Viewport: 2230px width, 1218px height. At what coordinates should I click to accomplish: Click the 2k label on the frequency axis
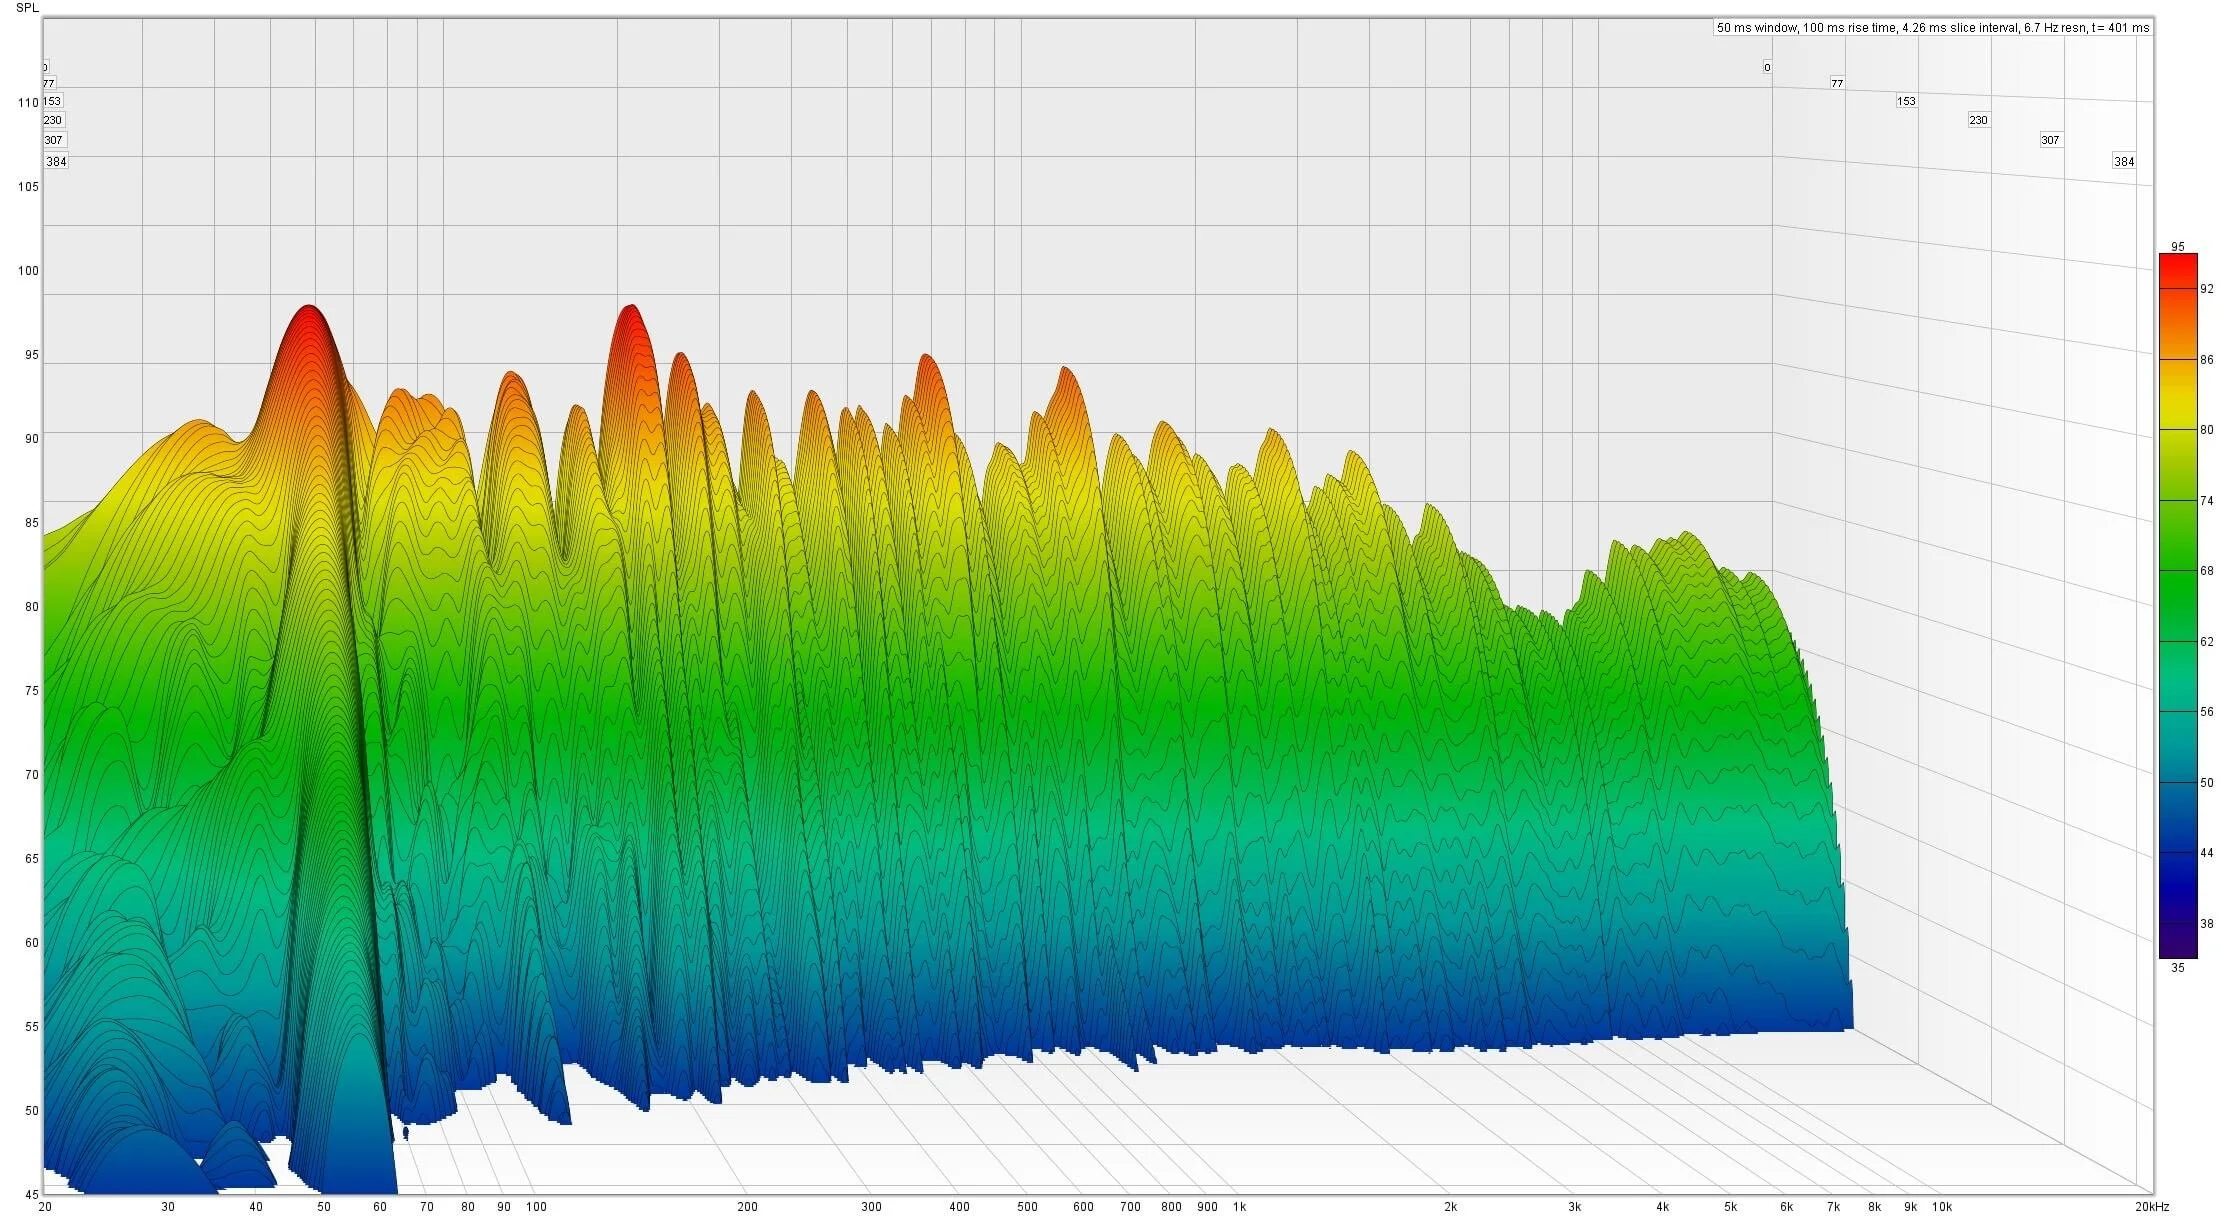click(1450, 1207)
